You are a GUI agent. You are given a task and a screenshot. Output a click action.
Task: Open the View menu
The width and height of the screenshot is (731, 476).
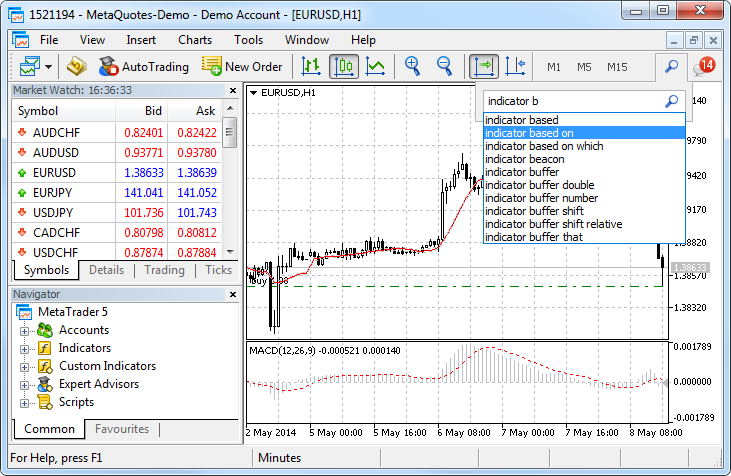tap(92, 40)
